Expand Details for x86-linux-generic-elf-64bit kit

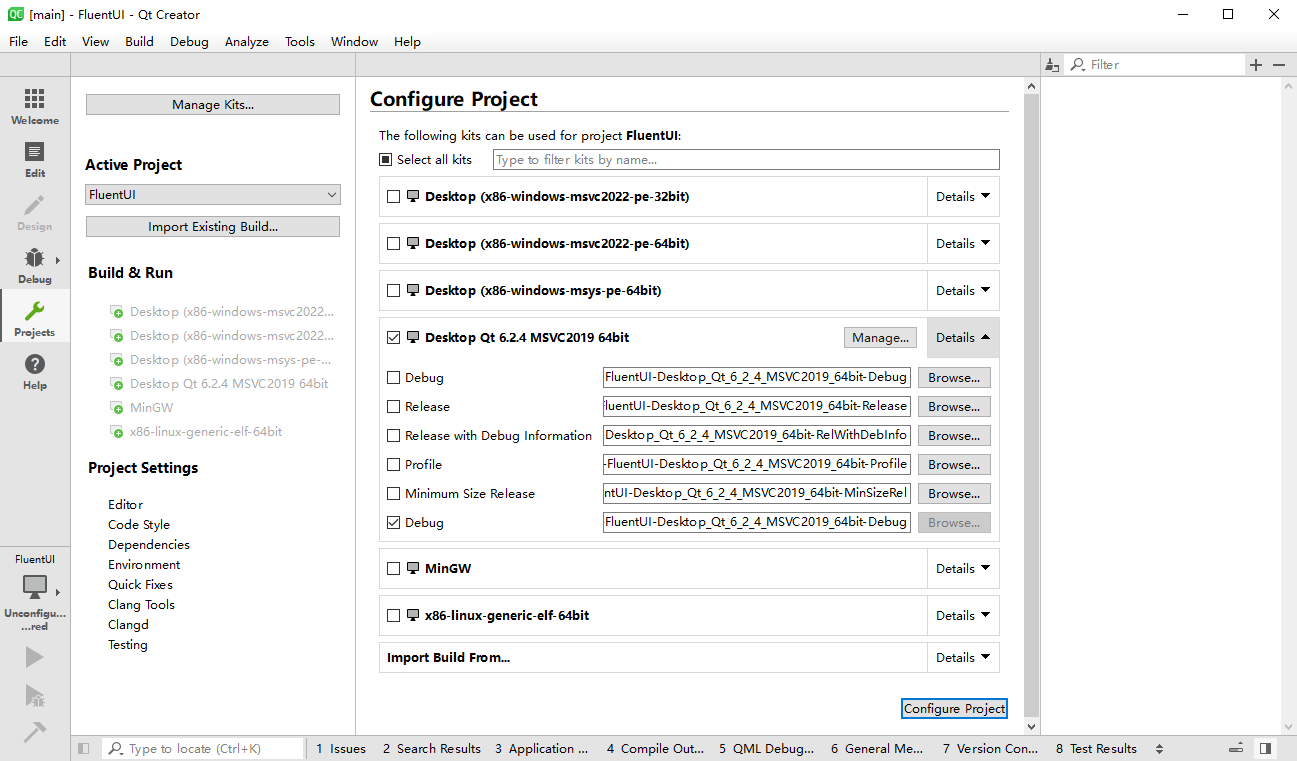(x=963, y=616)
